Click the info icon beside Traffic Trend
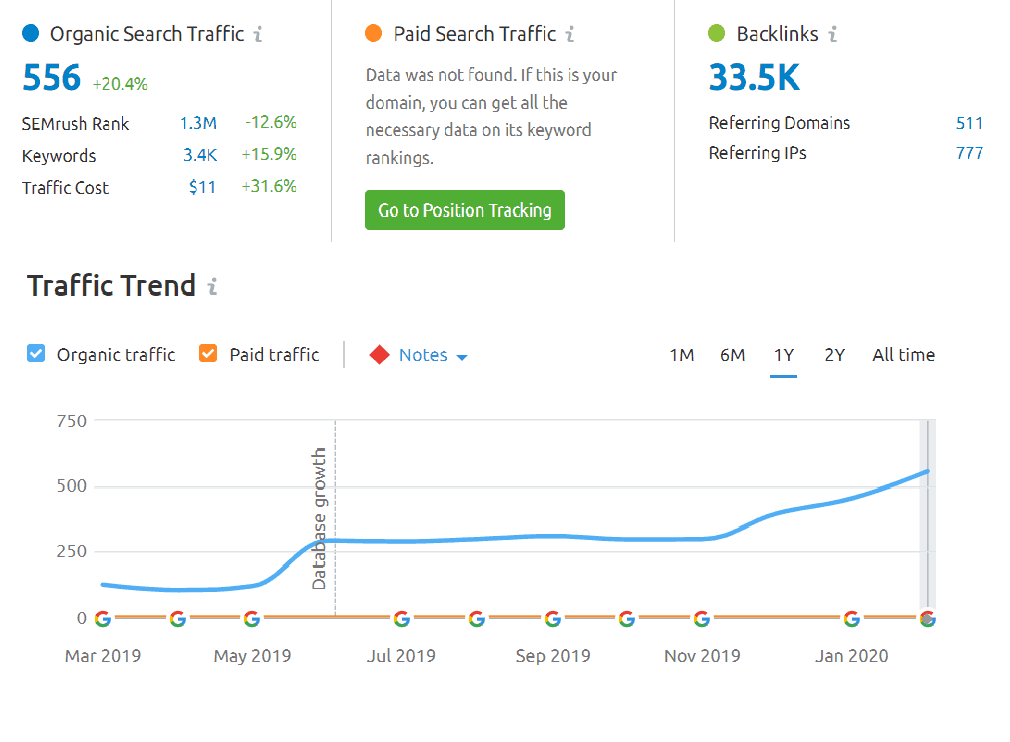Screen dimensions: 1010x742 tap(212, 287)
